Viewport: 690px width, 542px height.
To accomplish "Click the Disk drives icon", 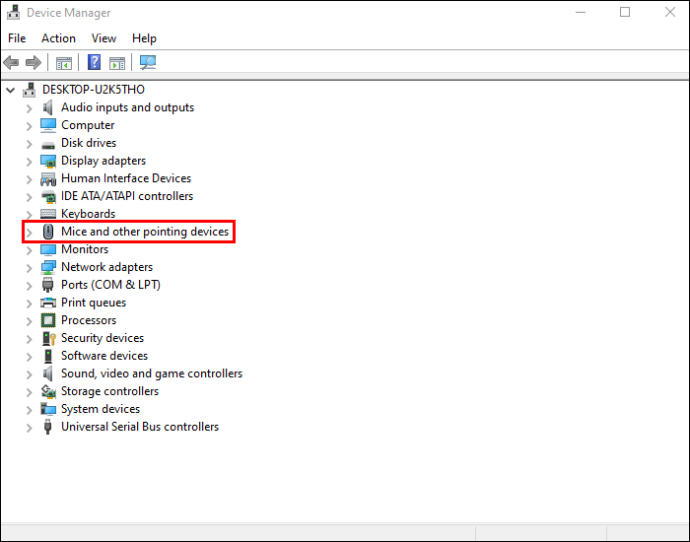I will point(48,144).
